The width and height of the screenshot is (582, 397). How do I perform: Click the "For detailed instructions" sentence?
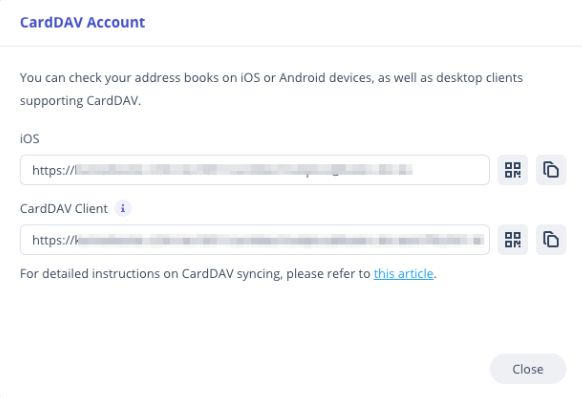[x=228, y=274]
